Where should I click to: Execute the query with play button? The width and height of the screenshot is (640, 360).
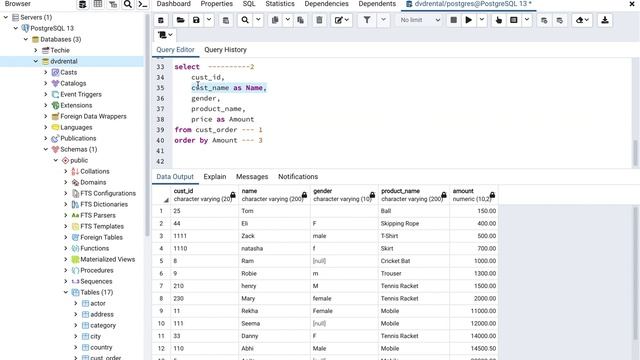pyautogui.click(x=469, y=20)
